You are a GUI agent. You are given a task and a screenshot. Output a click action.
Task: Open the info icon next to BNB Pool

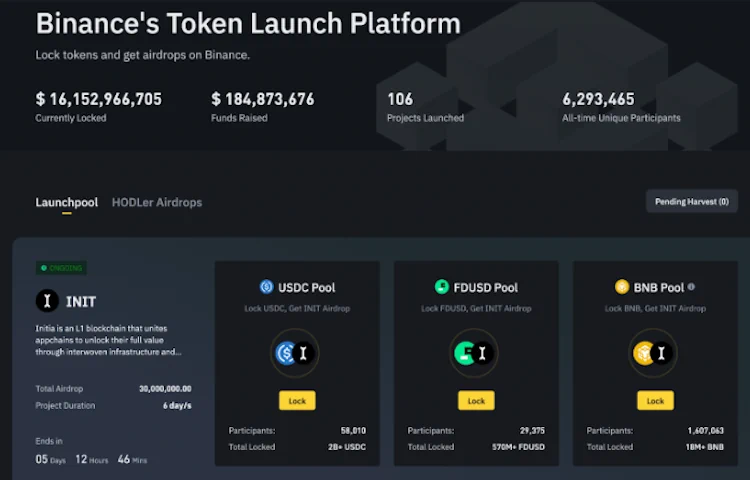point(691,287)
